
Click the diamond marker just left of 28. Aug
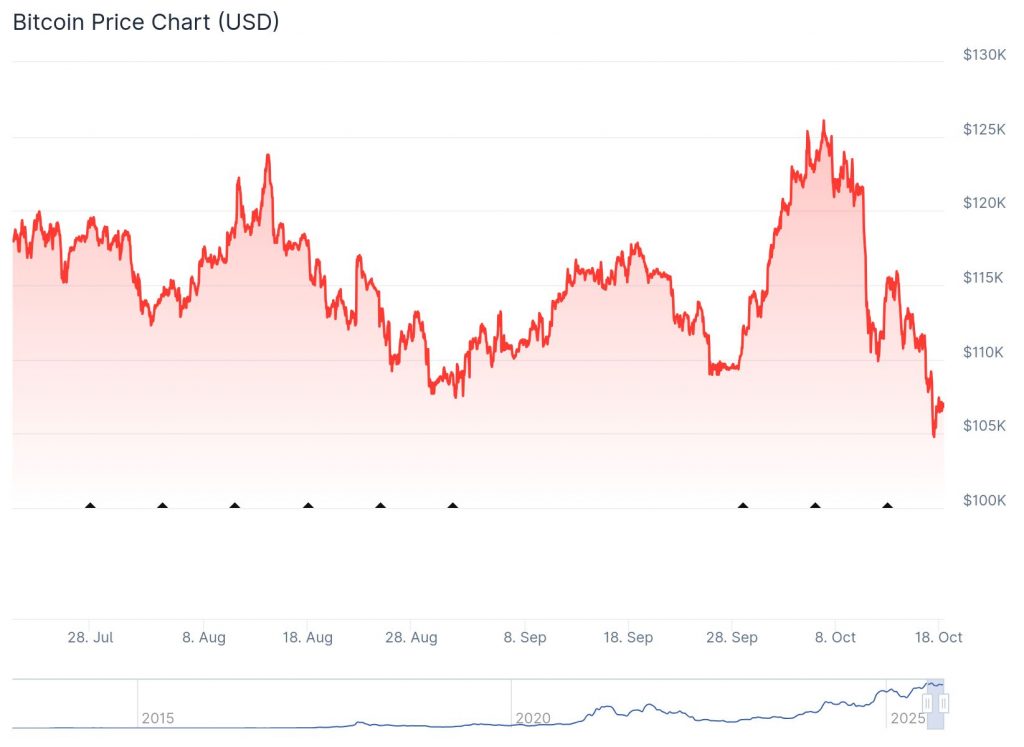380,506
